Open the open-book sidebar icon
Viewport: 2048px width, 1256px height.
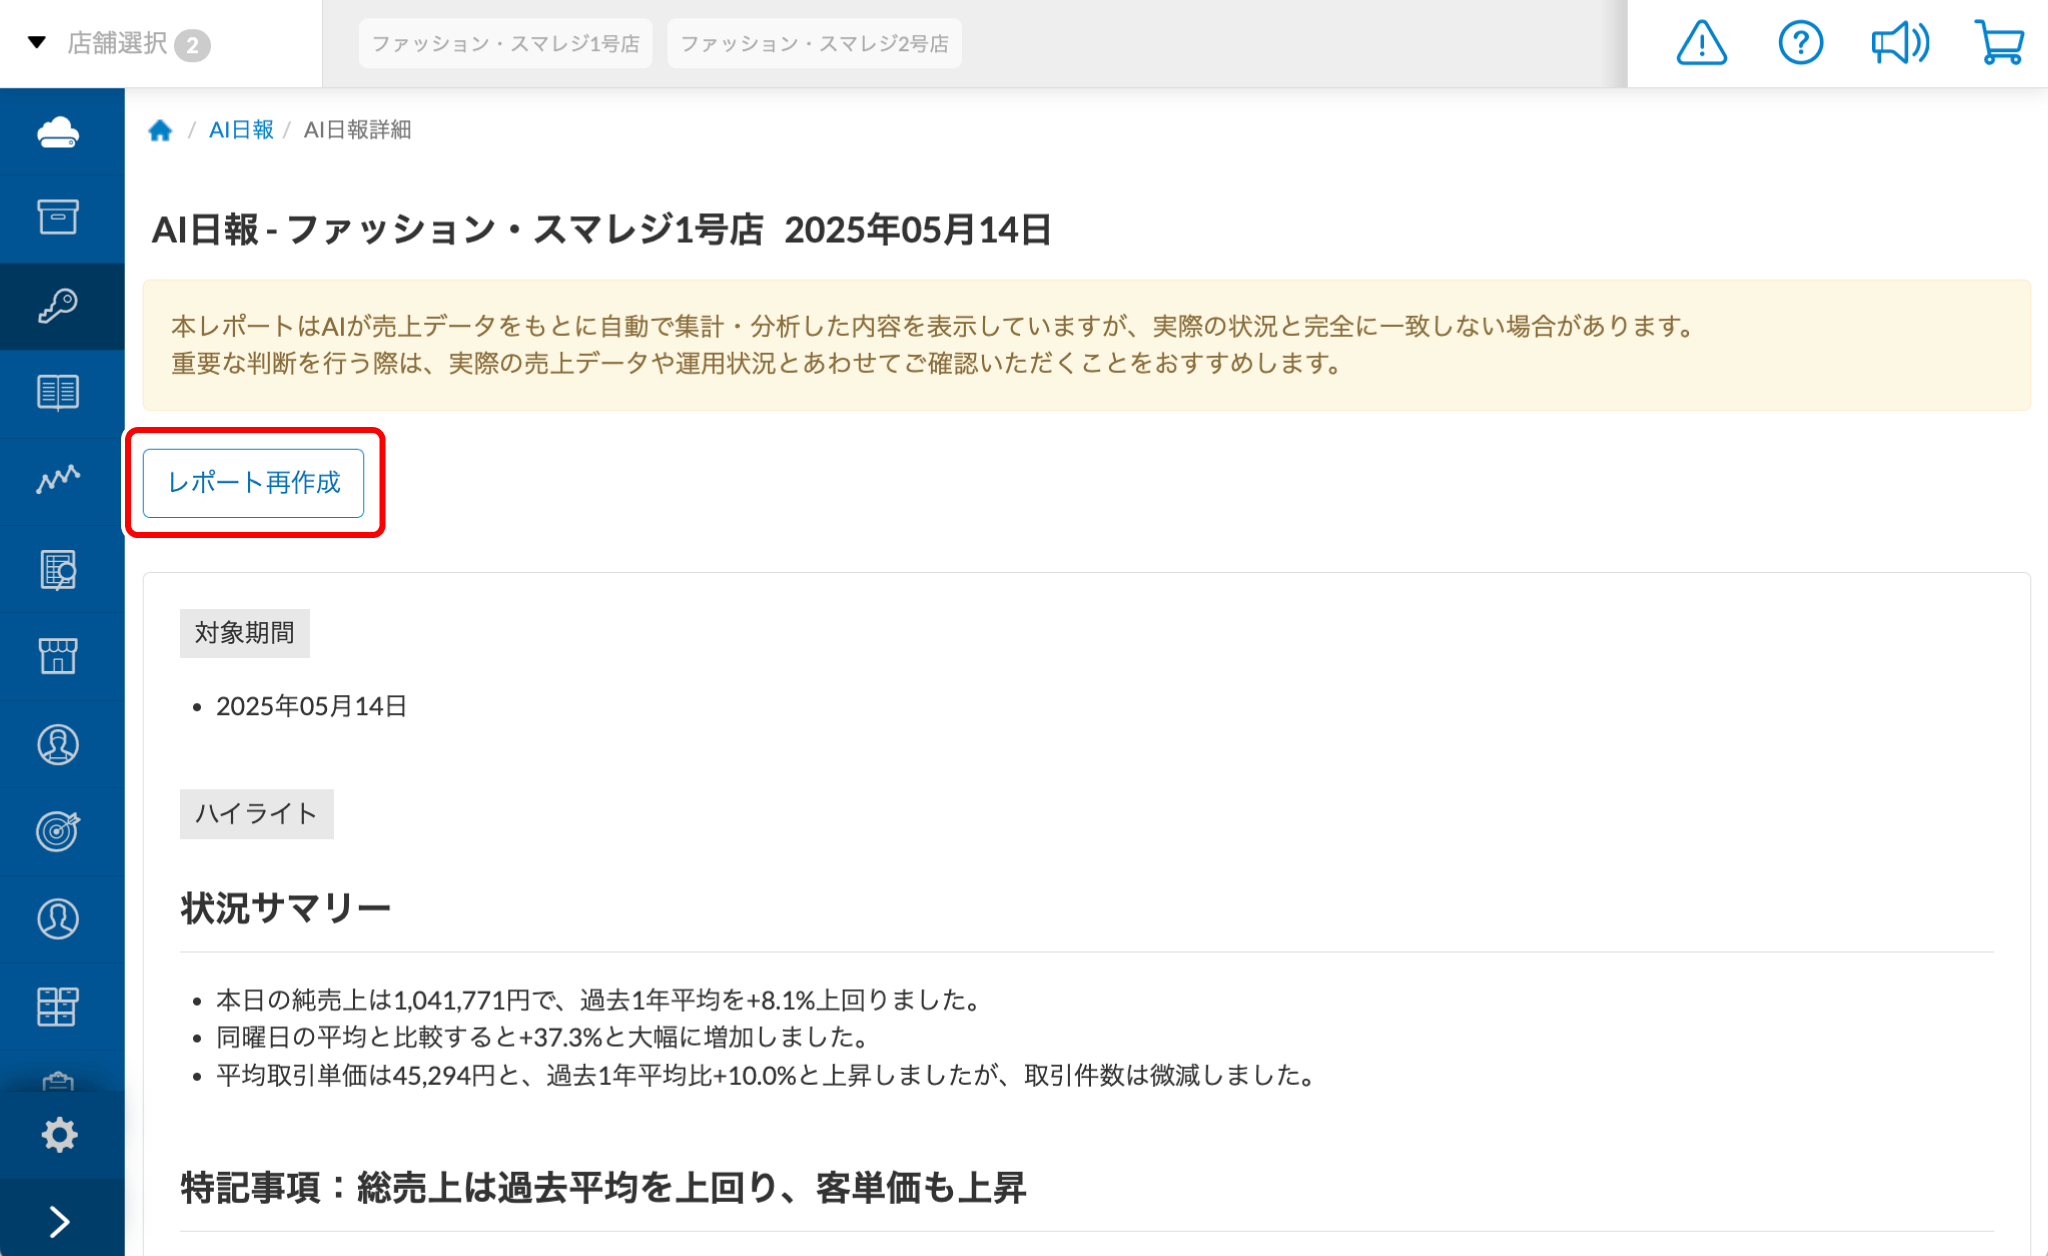coord(58,393)
